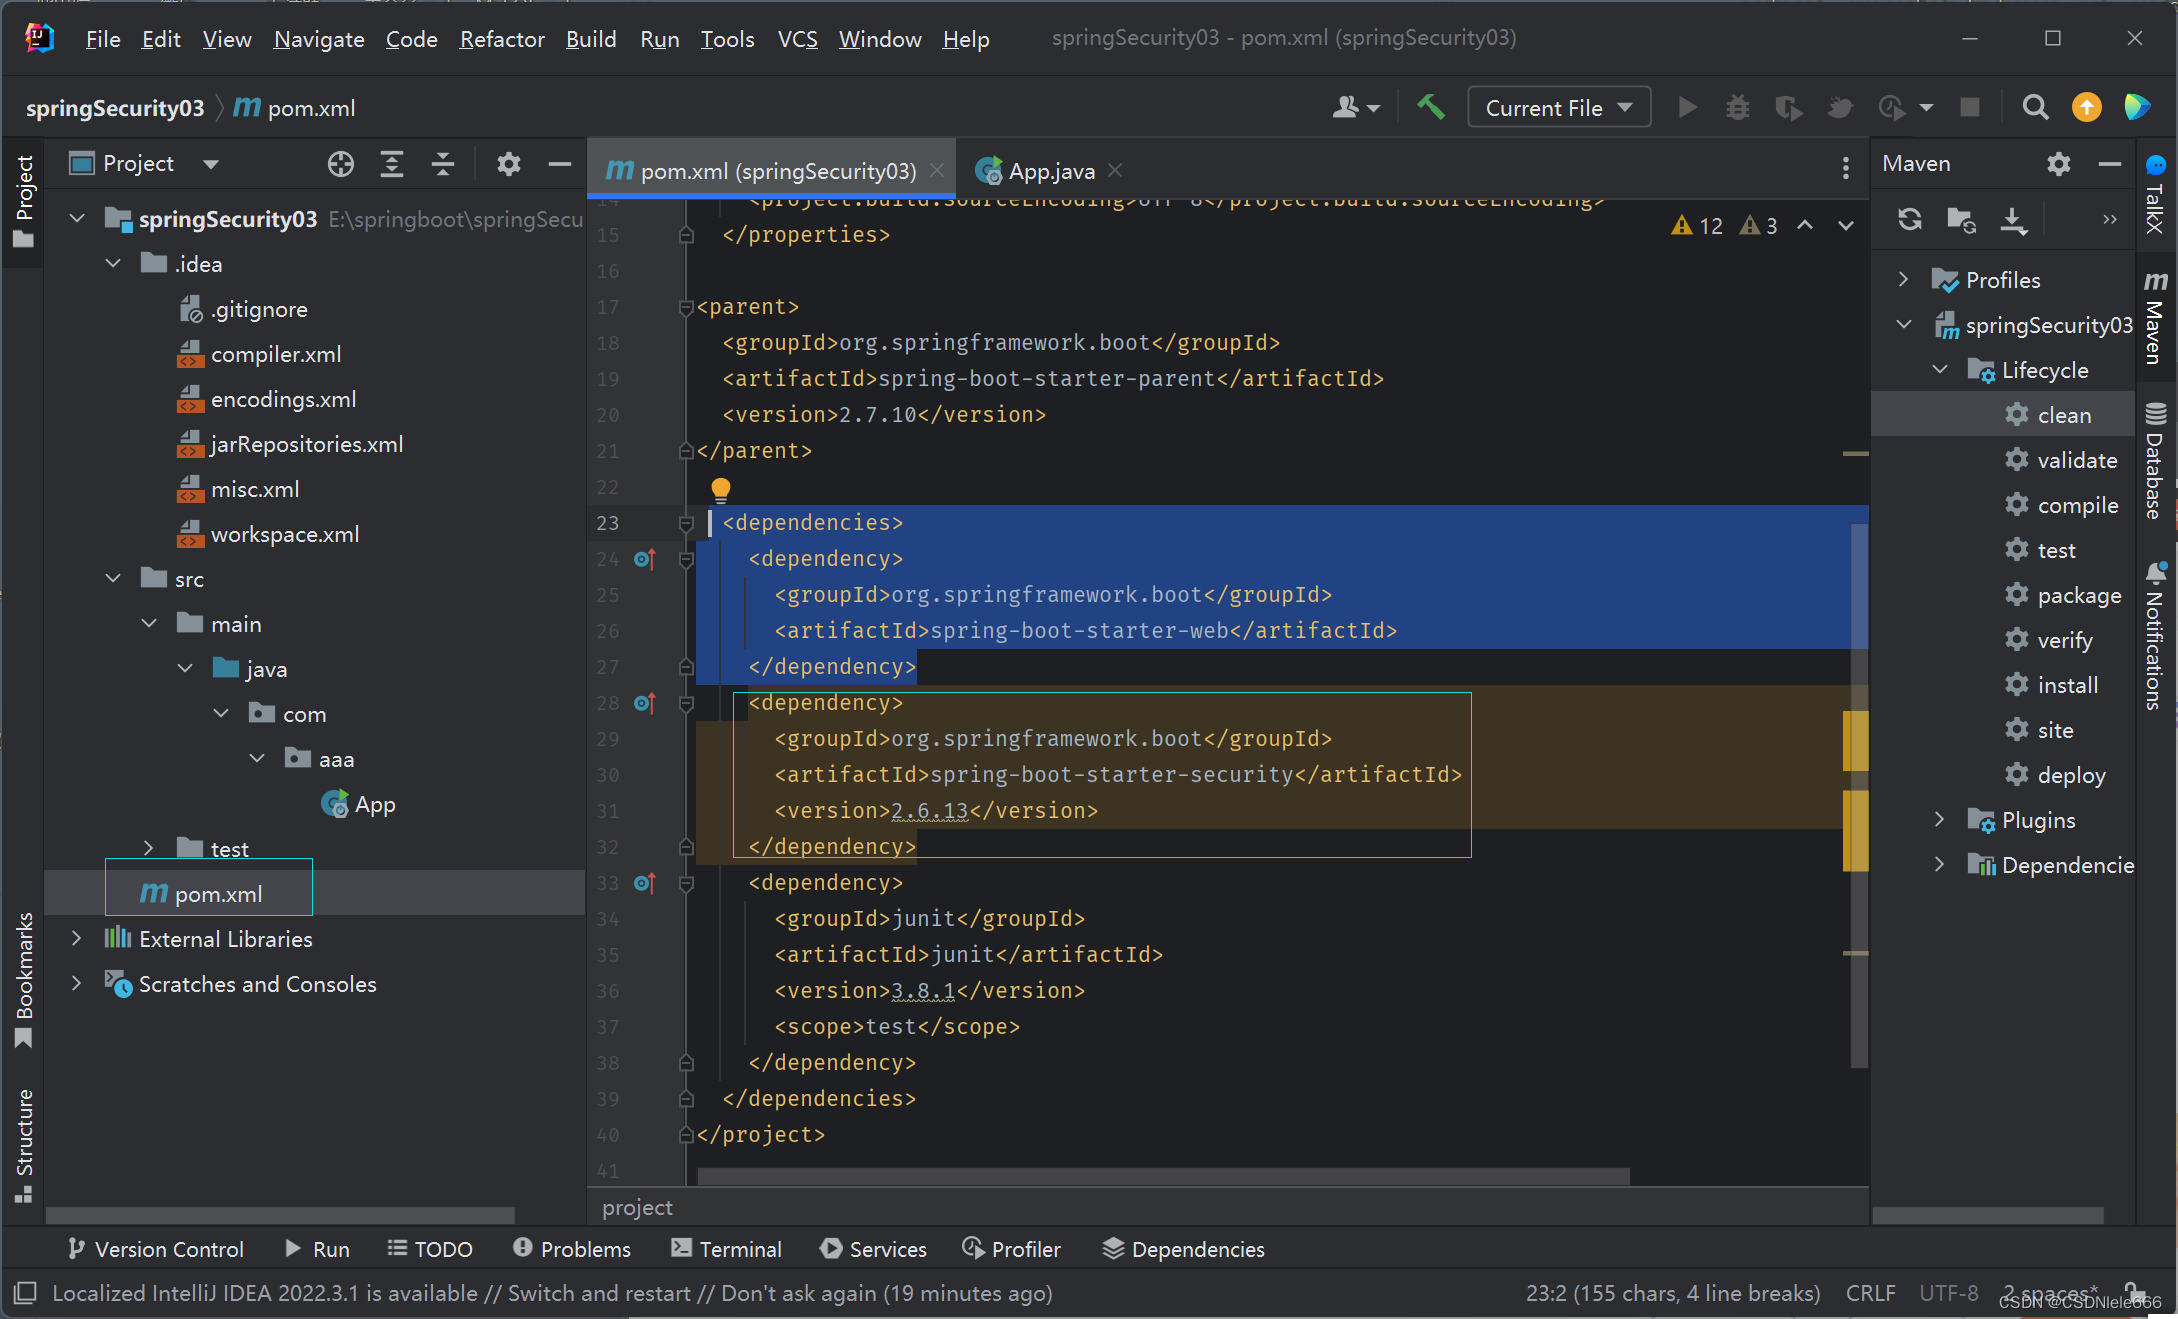Click Reload All Maven Projects icon

(x=1910, y=219)
